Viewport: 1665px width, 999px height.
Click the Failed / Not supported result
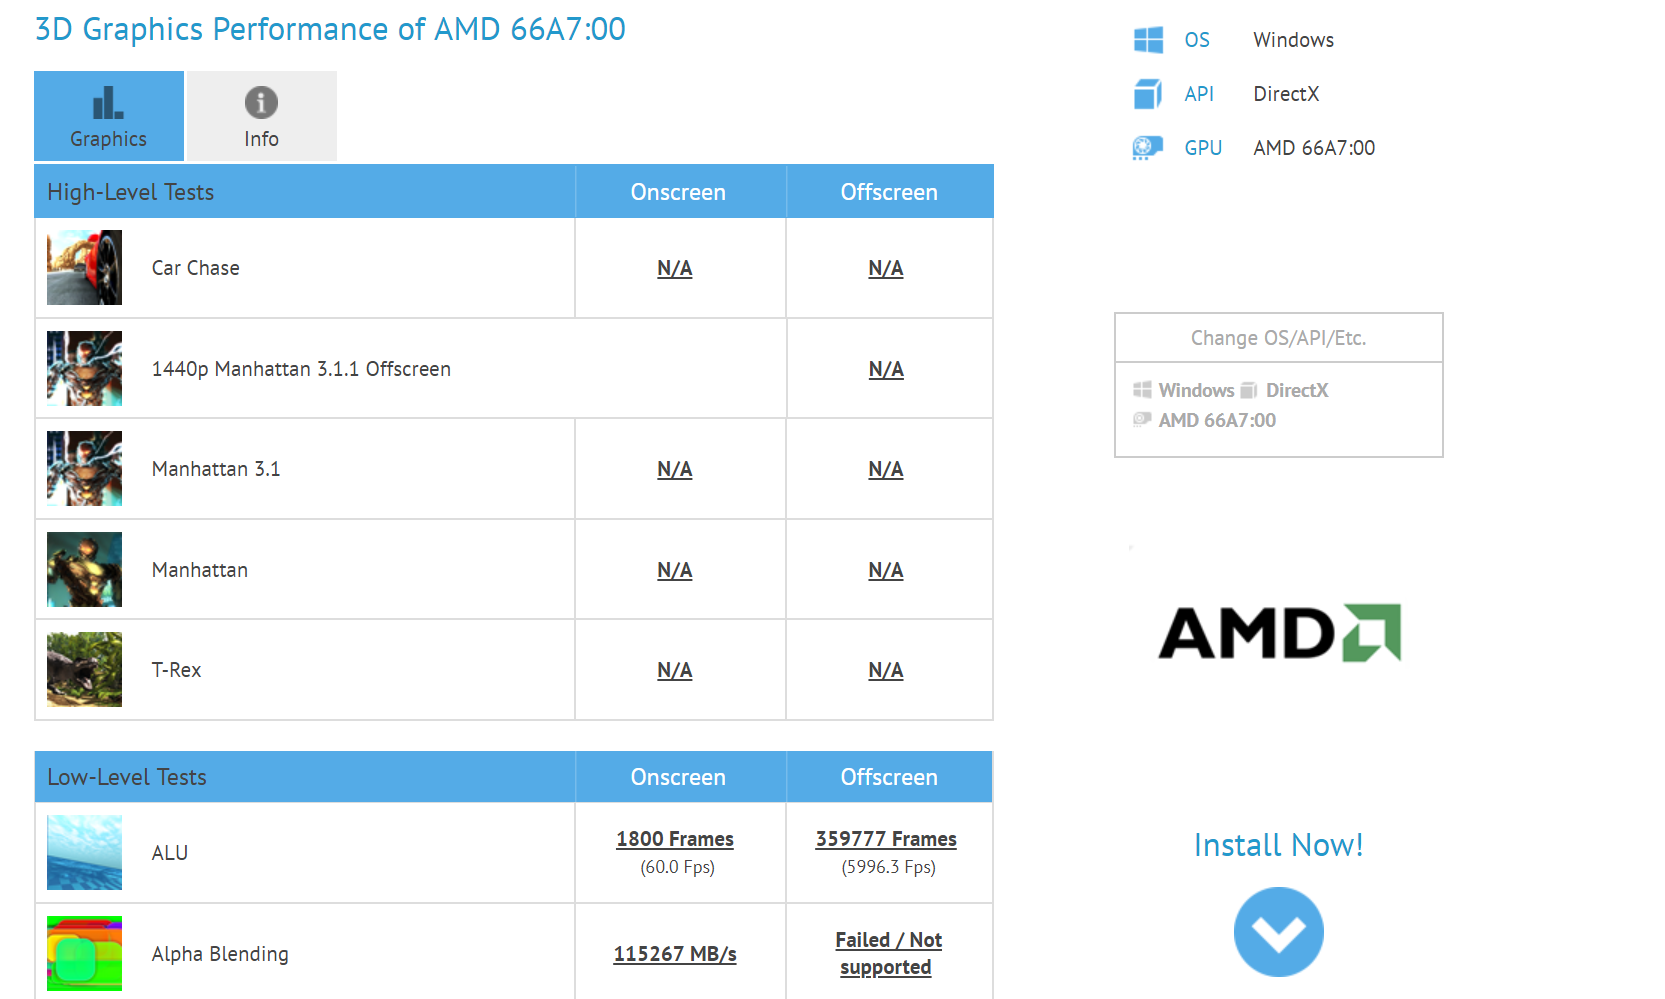click(888, 953)
